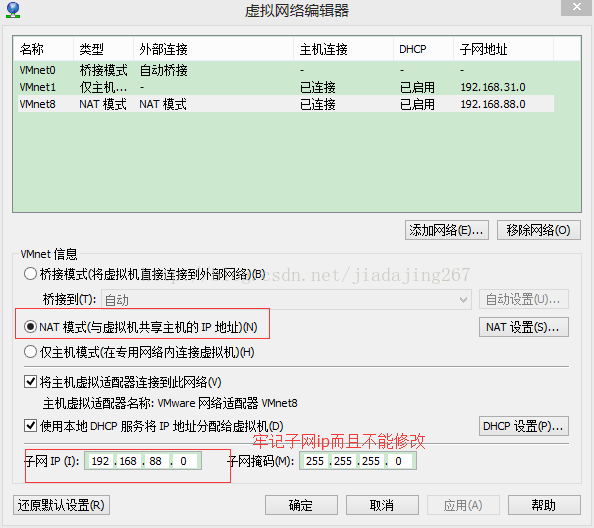
Task: Confirm with the 确定 button
Action: (x=301, y=505)
